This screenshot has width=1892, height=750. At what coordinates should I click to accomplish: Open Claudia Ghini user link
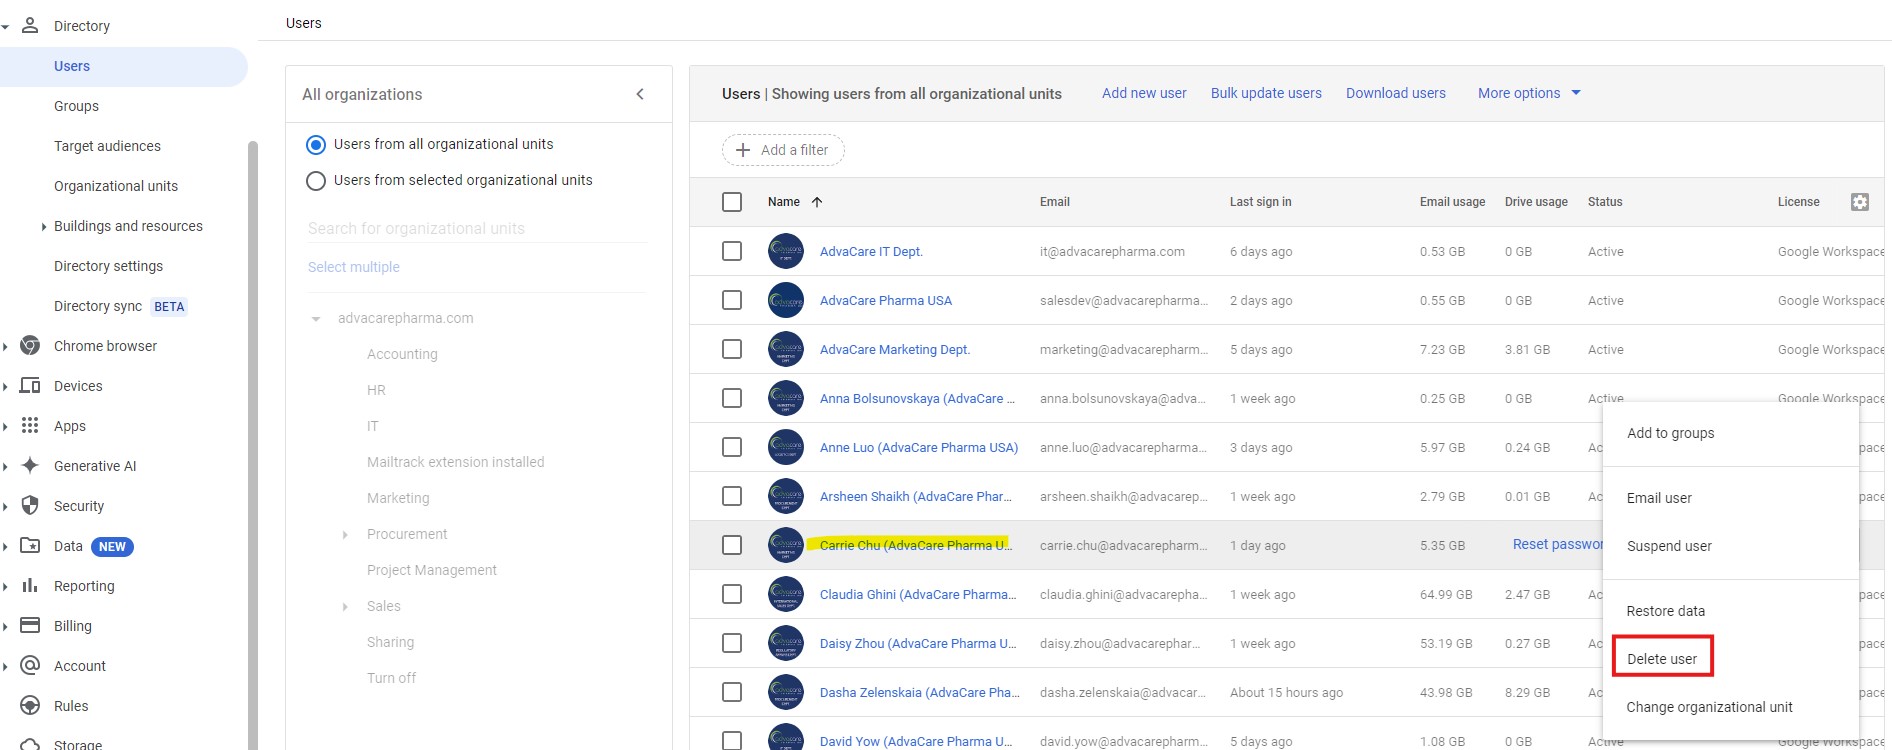coord(917,594)
